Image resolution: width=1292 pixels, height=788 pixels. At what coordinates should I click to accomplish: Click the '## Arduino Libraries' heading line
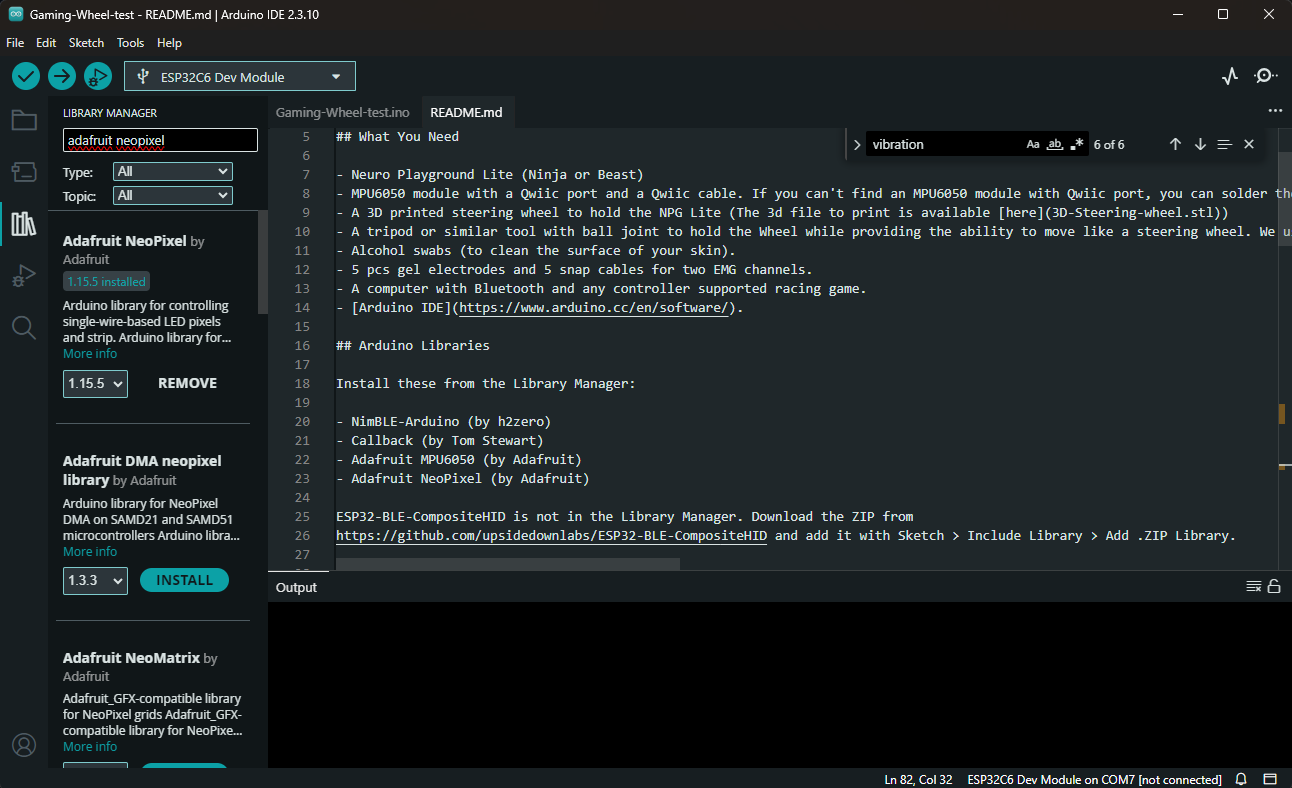[x=413, y=346]
